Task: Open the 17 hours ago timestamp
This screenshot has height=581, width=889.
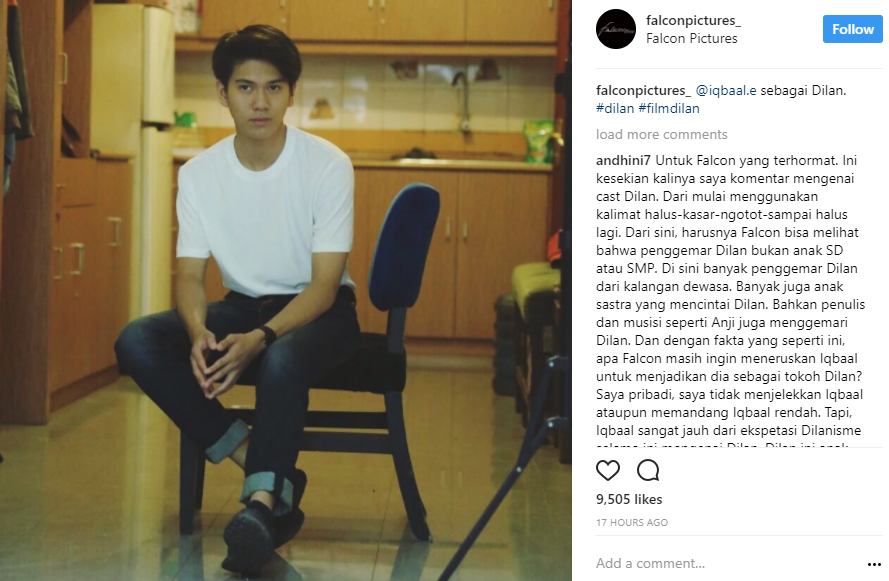Action: pyautogui.click(x=632, y=523)
